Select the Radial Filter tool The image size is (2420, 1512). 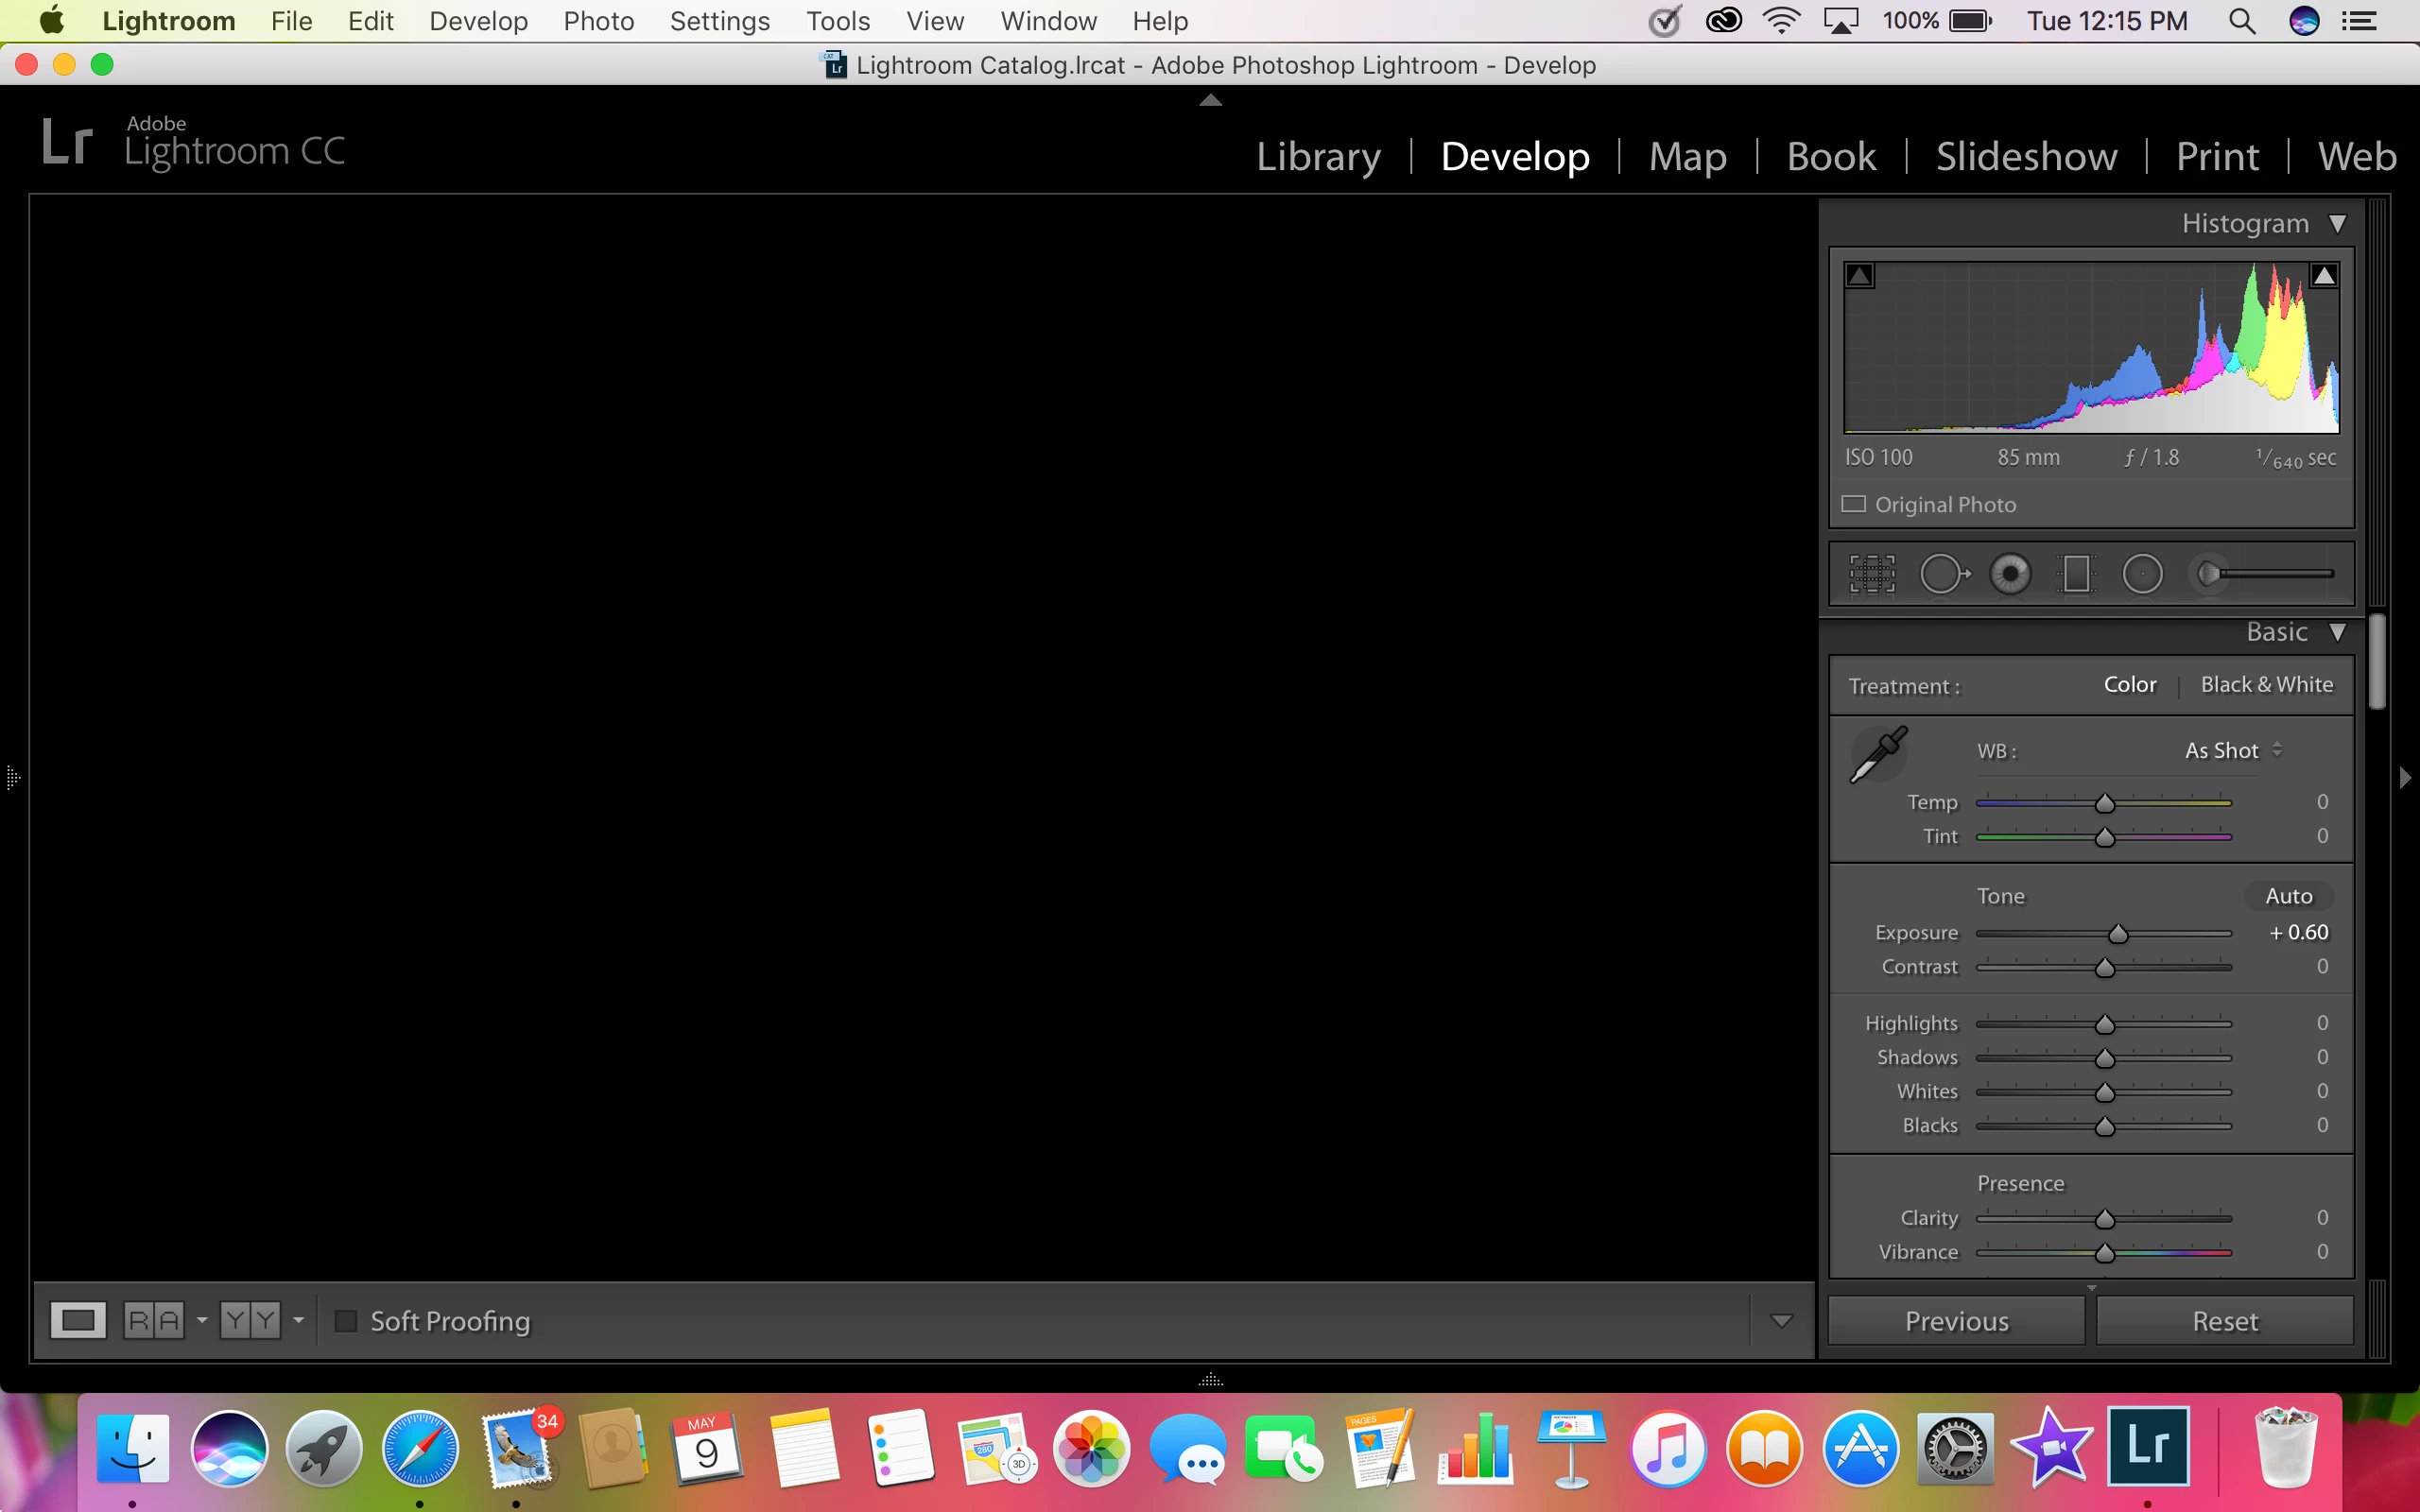pyautogui.click(x=2142, y=574)
